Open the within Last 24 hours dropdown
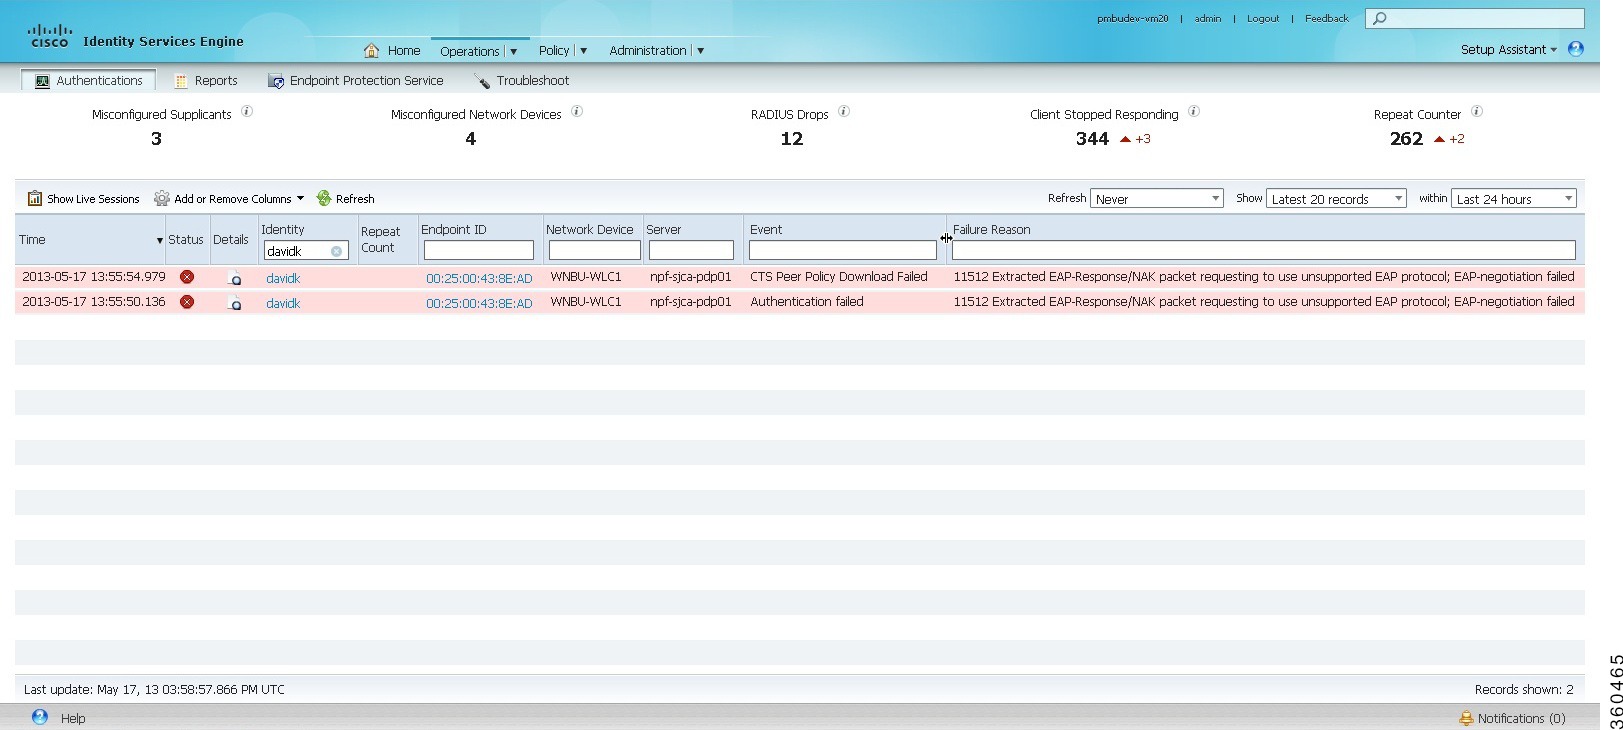1623x730 pixels. pos(1514,198)
